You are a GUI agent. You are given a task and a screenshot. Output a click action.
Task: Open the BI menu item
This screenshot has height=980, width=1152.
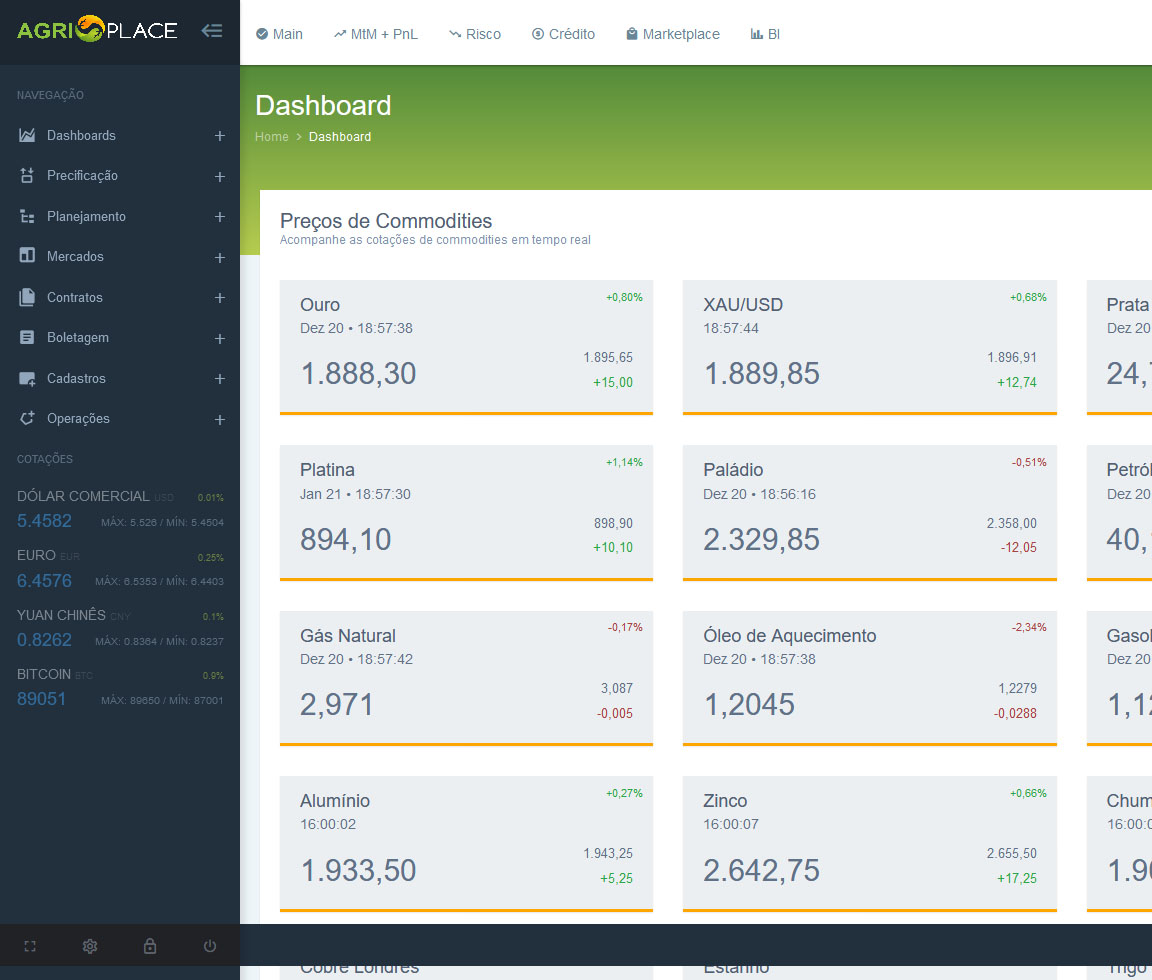tap(765, 34)
